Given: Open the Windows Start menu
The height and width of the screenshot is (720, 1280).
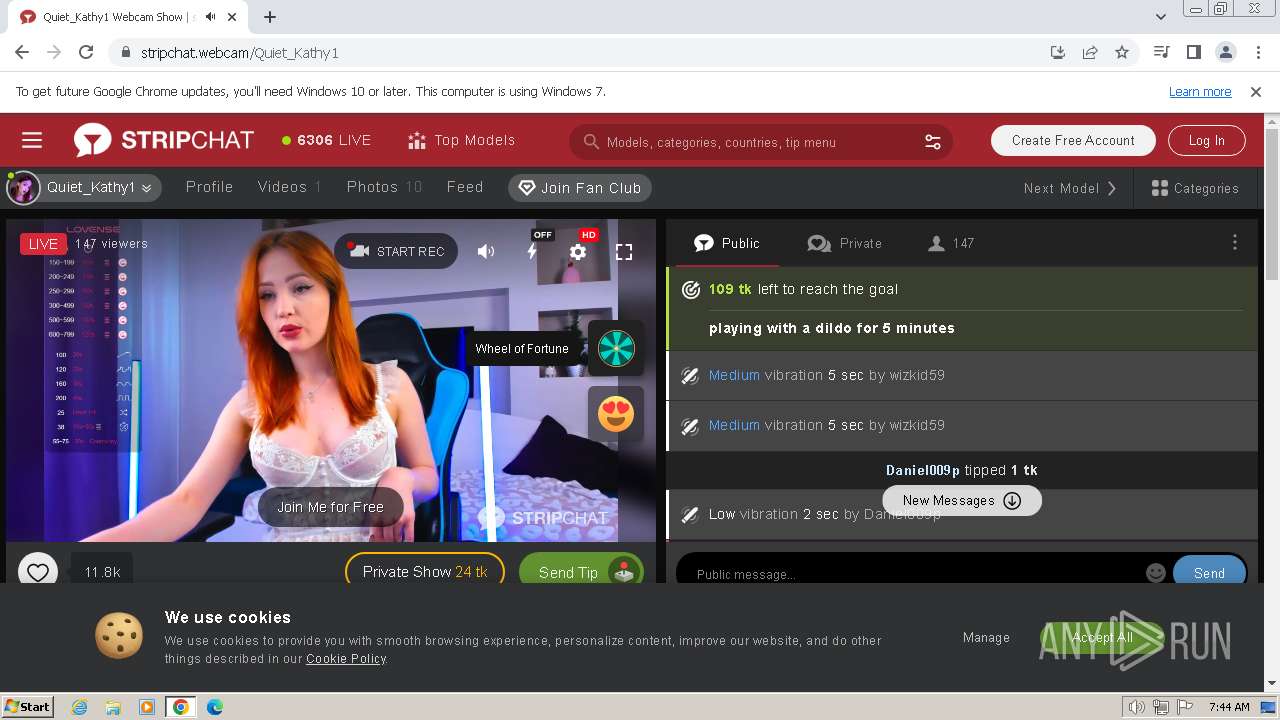Looking at the screenshot, I should click(27, 707).
